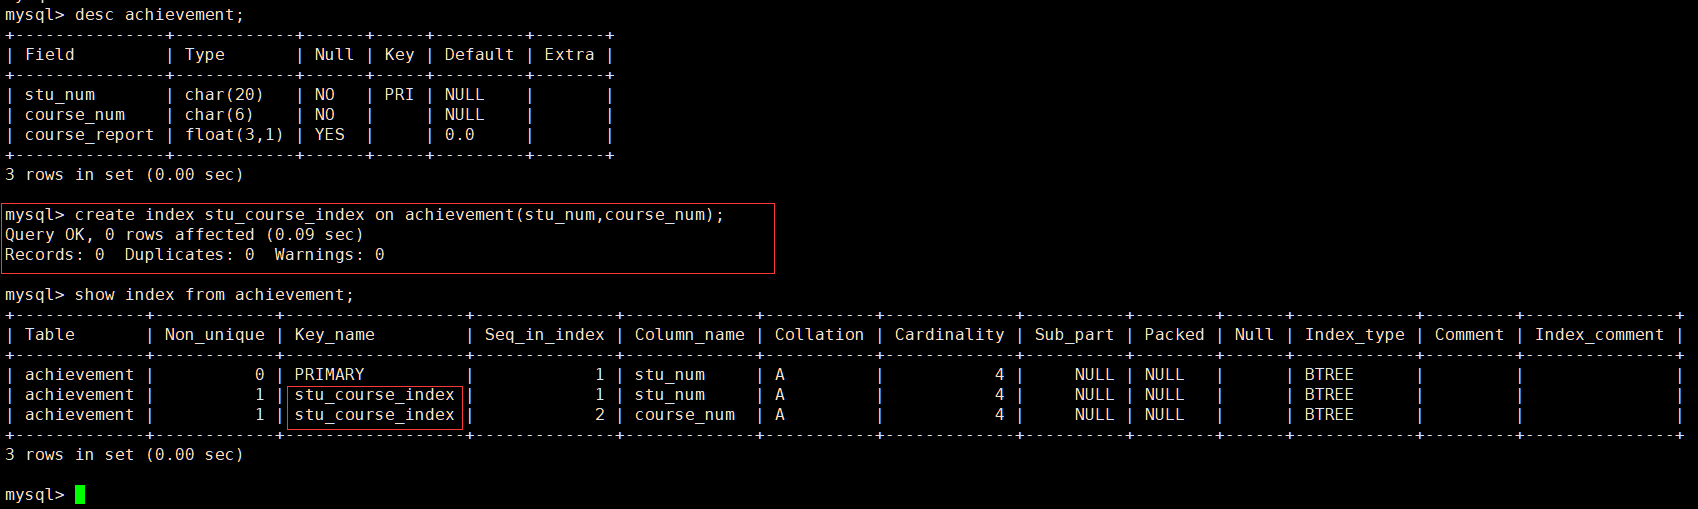Click the 'Extra' column header
This screenshot has height=509, width=1698.
(x=569, y=54)
